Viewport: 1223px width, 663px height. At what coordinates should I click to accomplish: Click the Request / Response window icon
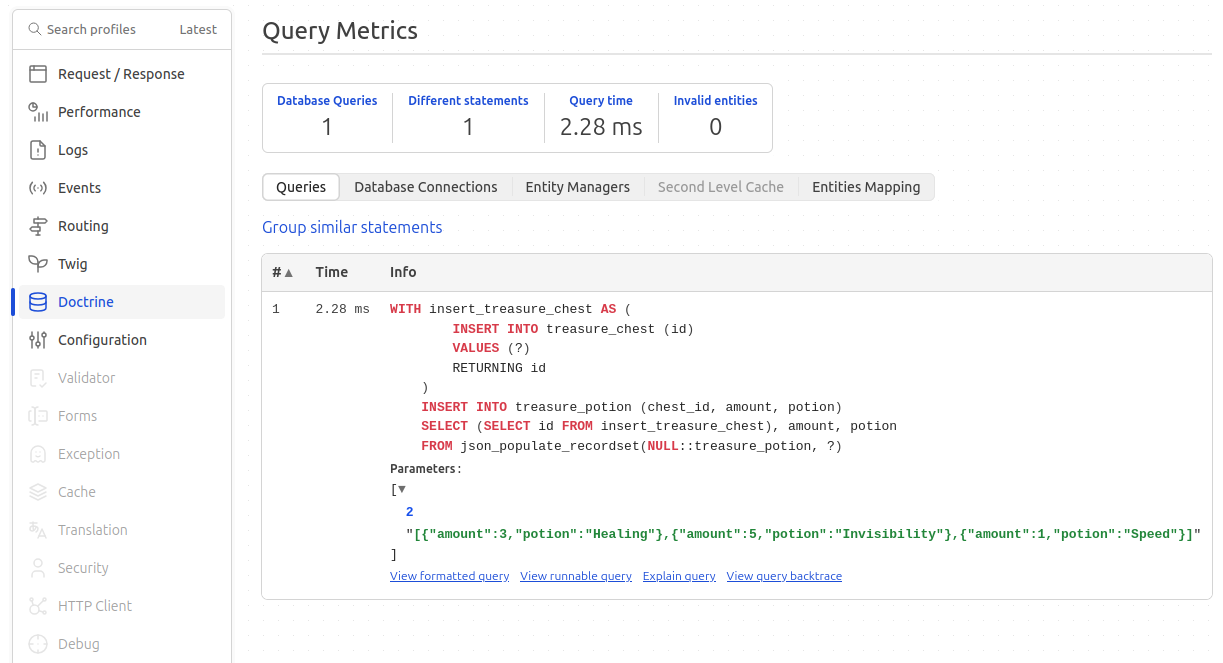[38, 74]
